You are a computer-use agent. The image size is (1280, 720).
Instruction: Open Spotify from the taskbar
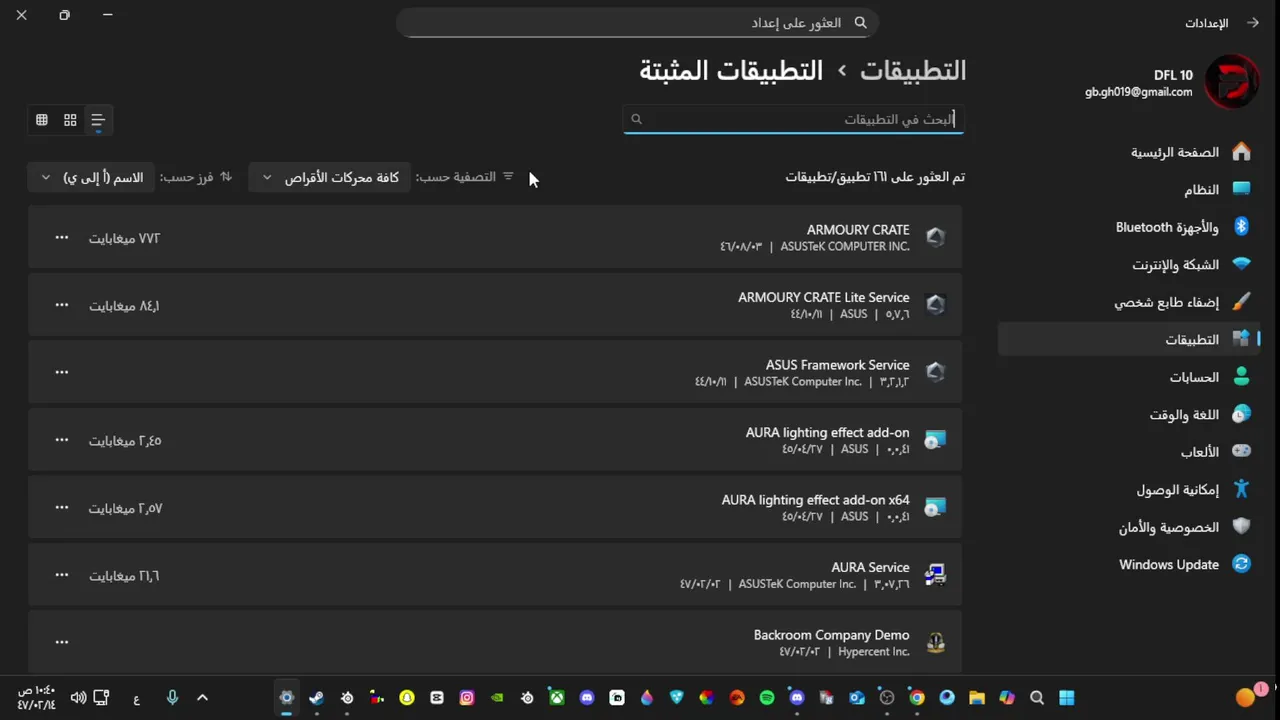pos(767,698)
